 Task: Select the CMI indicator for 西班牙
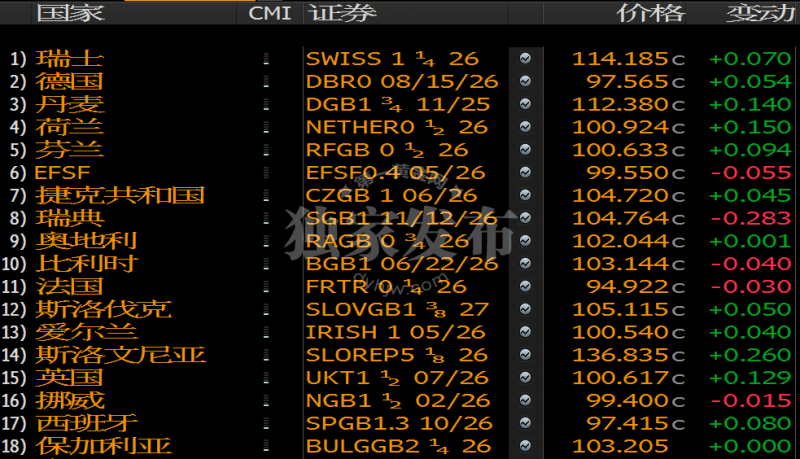(x=265, y=424)
